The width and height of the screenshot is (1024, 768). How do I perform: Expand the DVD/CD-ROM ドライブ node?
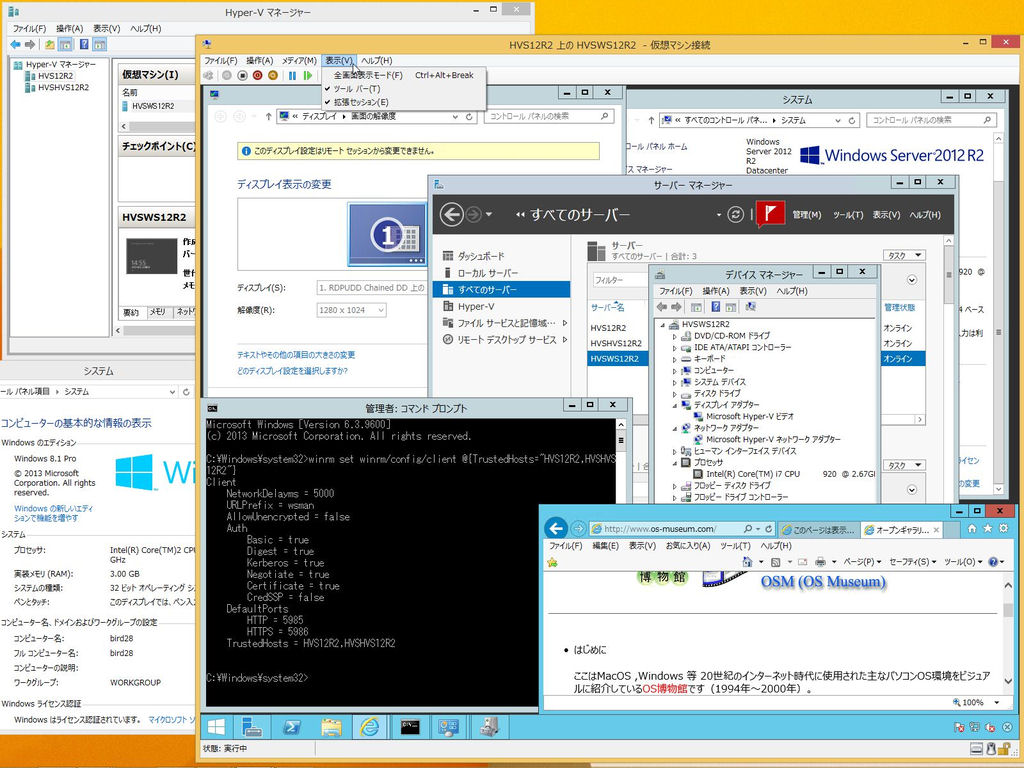675,336
